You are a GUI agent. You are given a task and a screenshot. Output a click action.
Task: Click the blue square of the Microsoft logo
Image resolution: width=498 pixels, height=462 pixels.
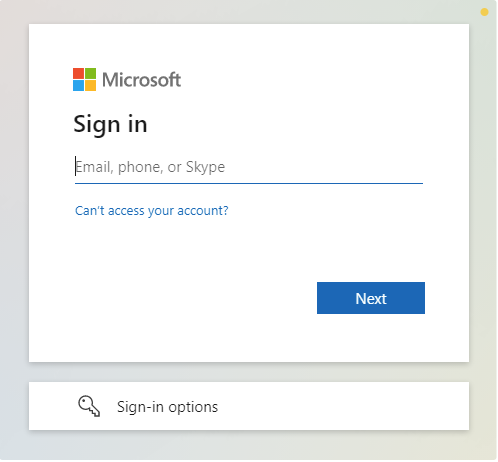tap(78, 85)
